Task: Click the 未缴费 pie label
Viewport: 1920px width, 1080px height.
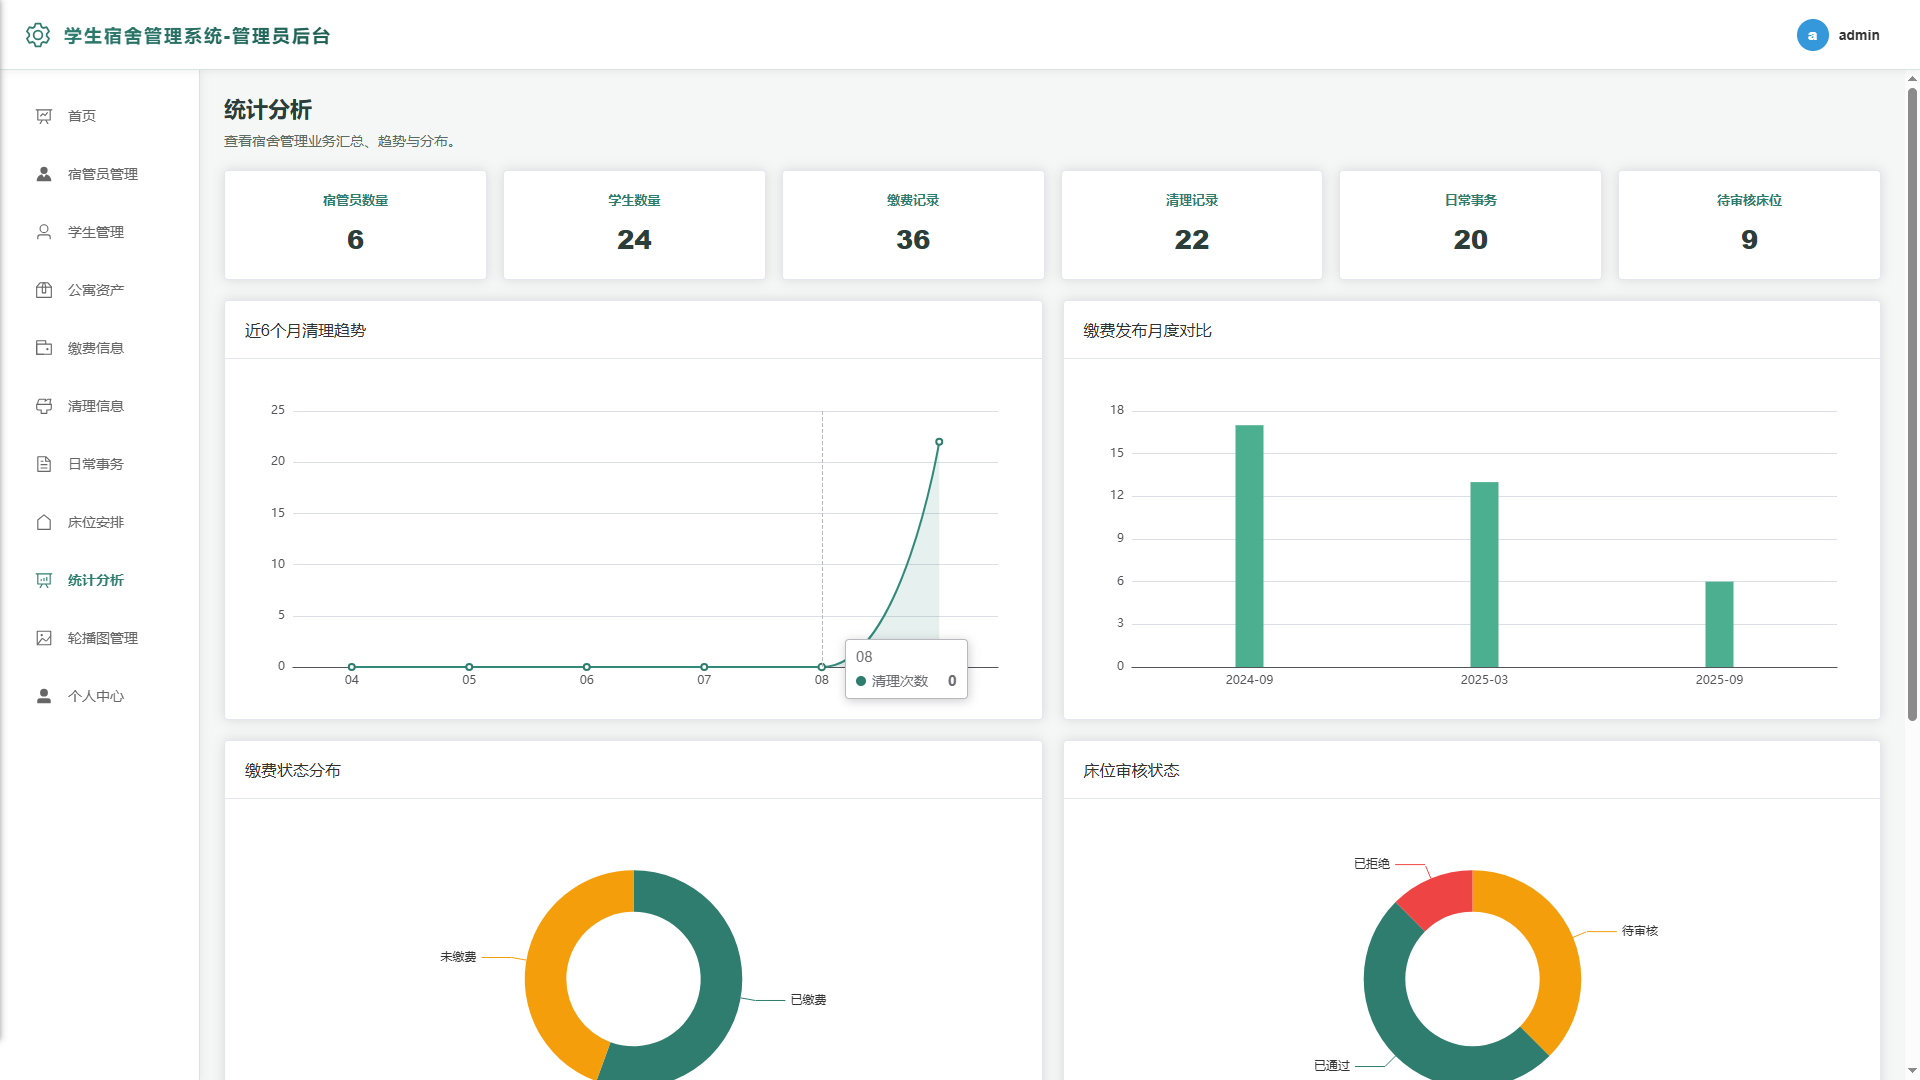Action: click(458, 957)
